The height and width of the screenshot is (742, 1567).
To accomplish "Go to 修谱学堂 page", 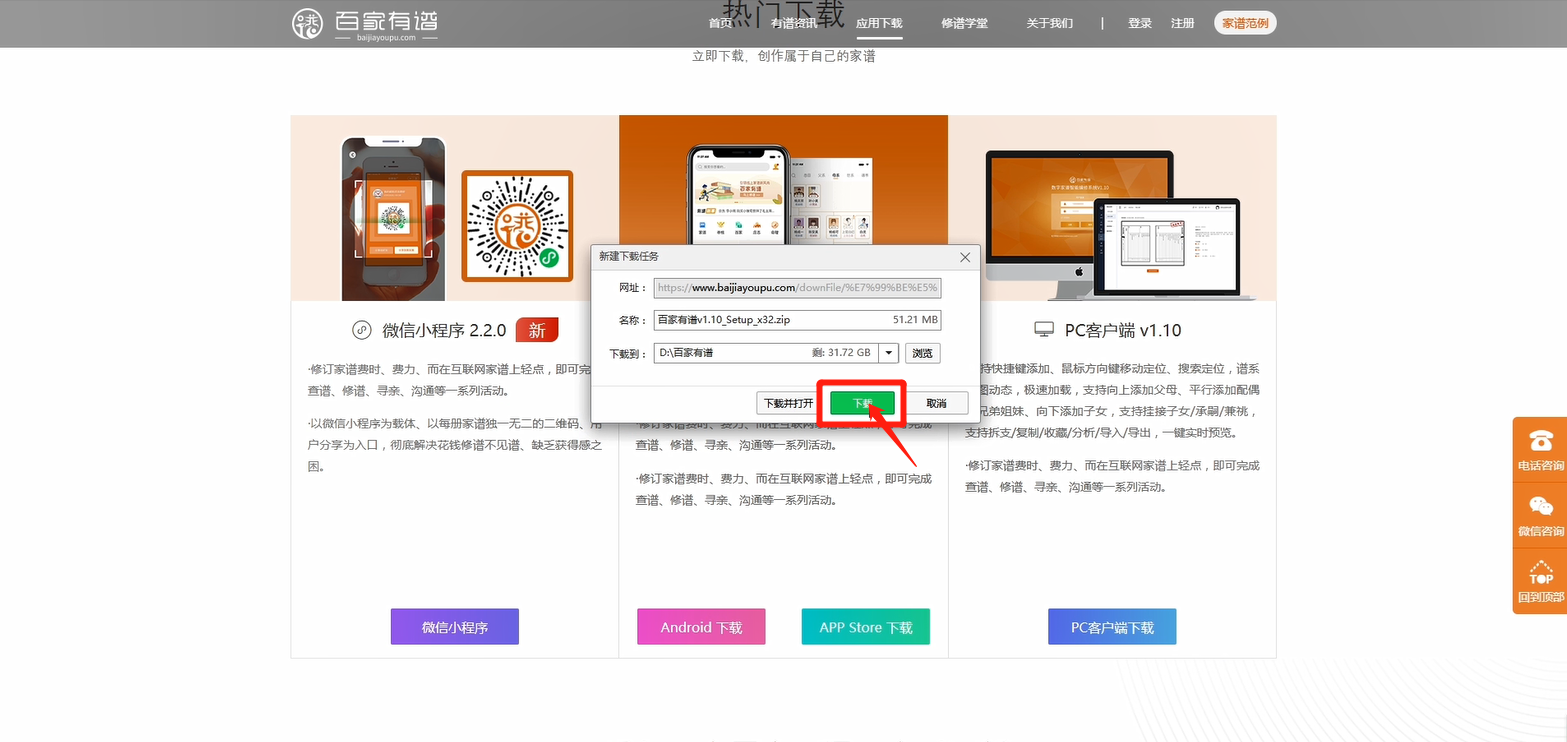I will 964,23.
